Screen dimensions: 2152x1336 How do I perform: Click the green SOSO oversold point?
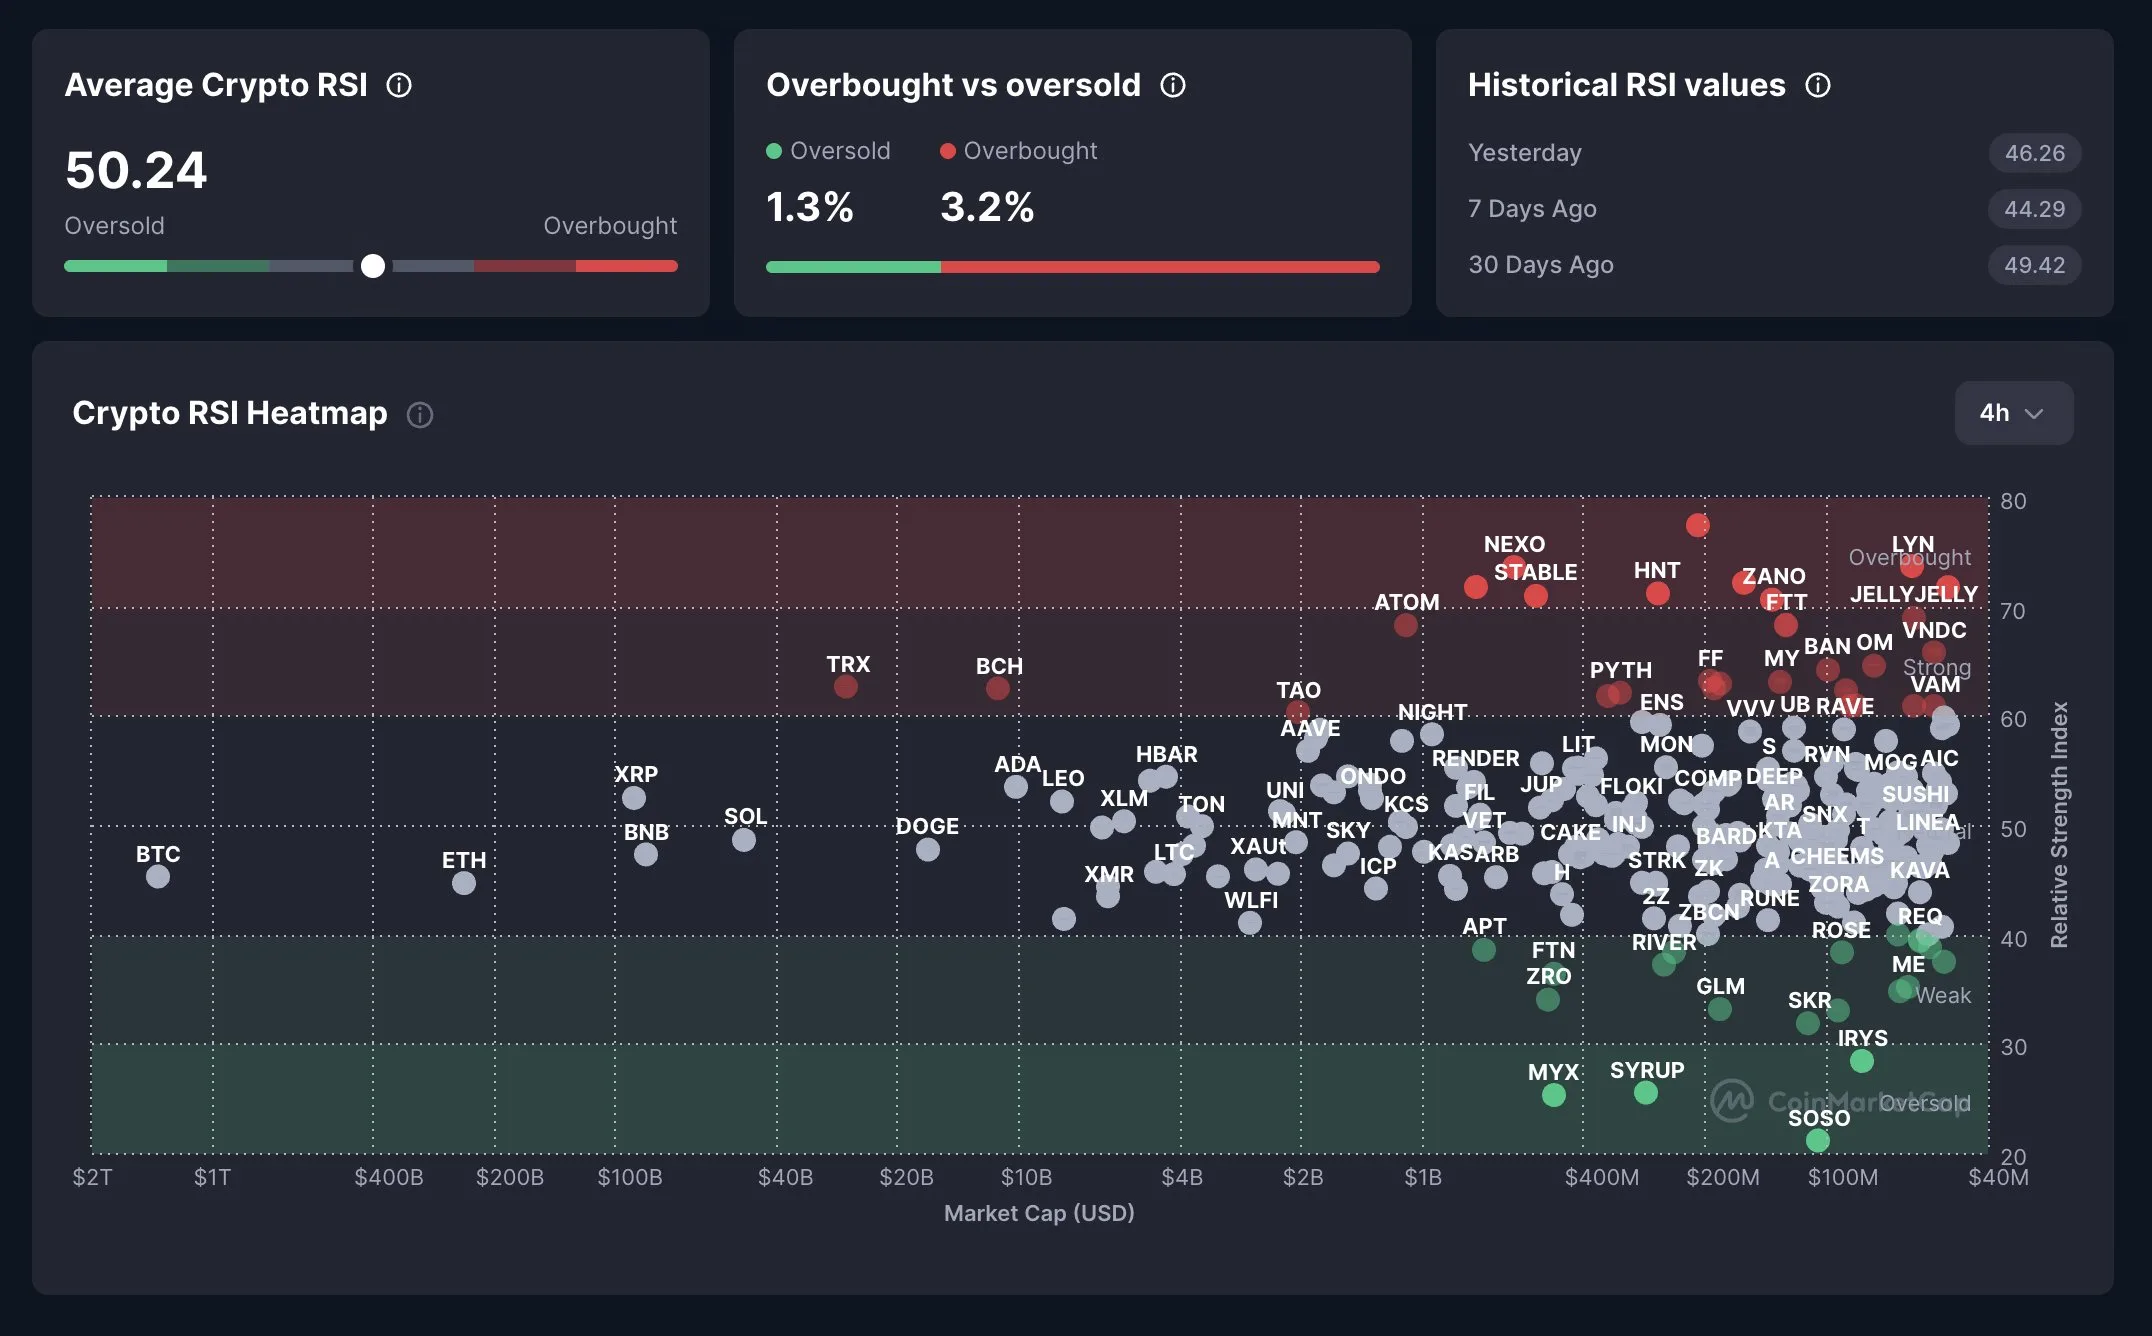pos(1818,1141)
